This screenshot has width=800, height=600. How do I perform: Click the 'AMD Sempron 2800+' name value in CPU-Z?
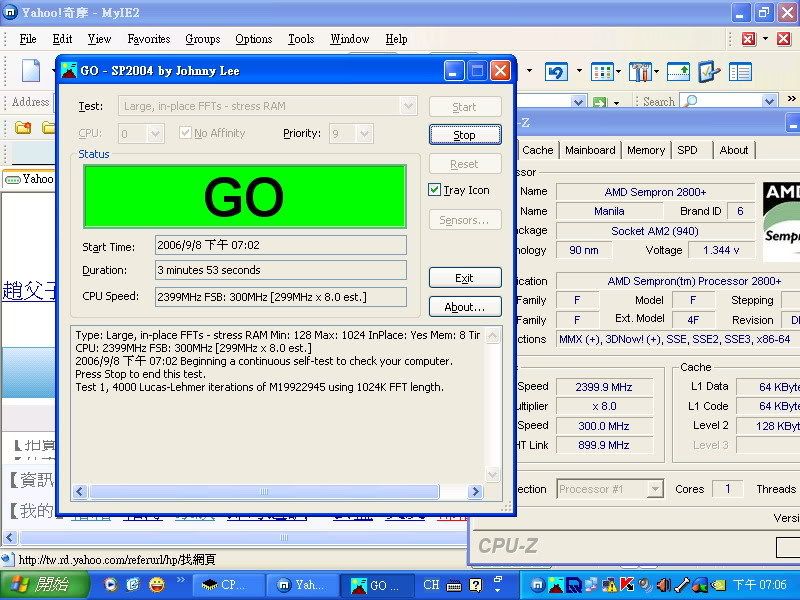click(655, 192)
